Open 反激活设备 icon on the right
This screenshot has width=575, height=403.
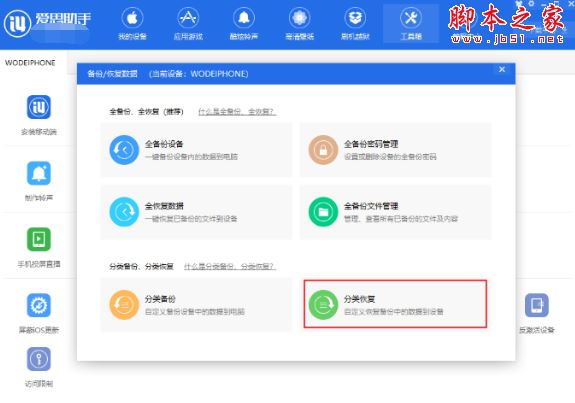[x=536, y=305]
